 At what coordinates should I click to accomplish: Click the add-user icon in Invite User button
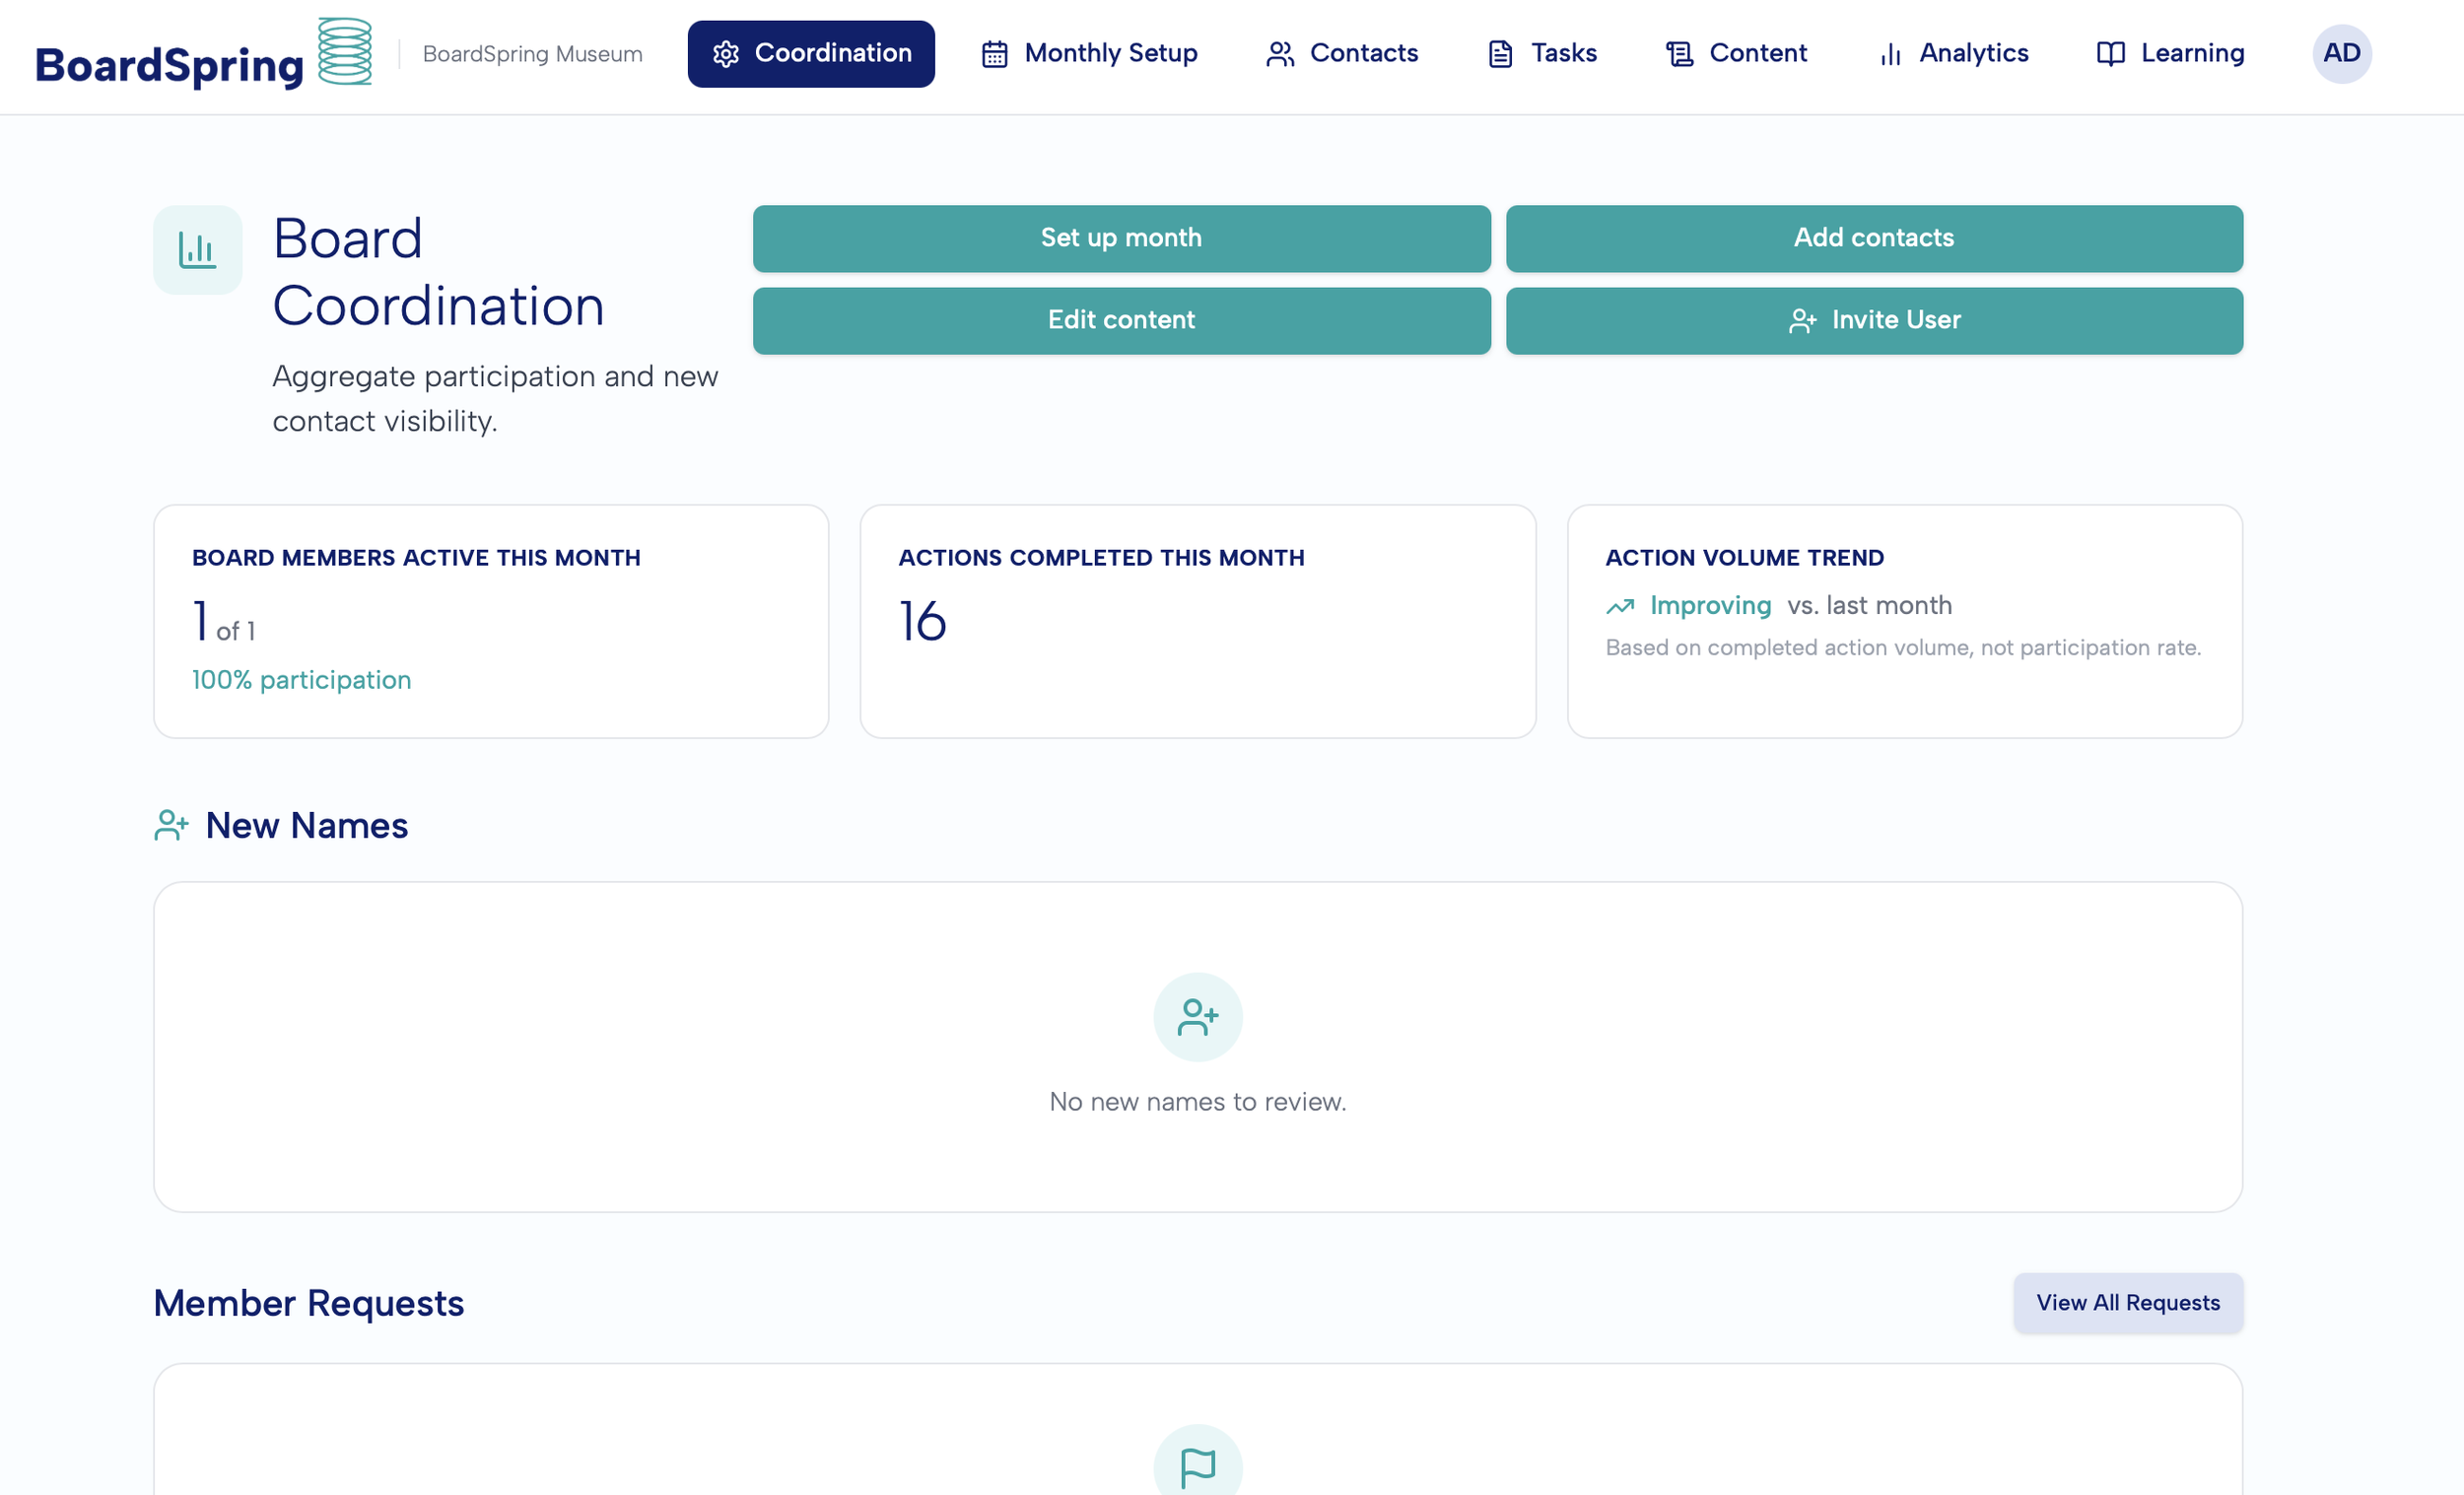pos(1802,321)
